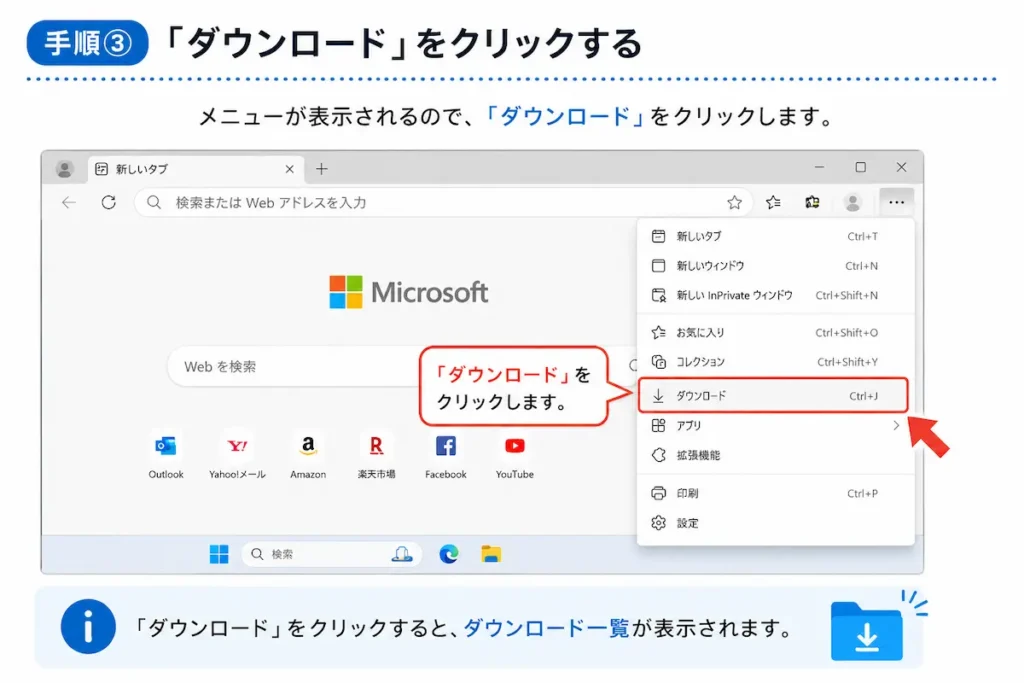Open 設定 from the menu
1024x683 pixels.
[775, 523]
